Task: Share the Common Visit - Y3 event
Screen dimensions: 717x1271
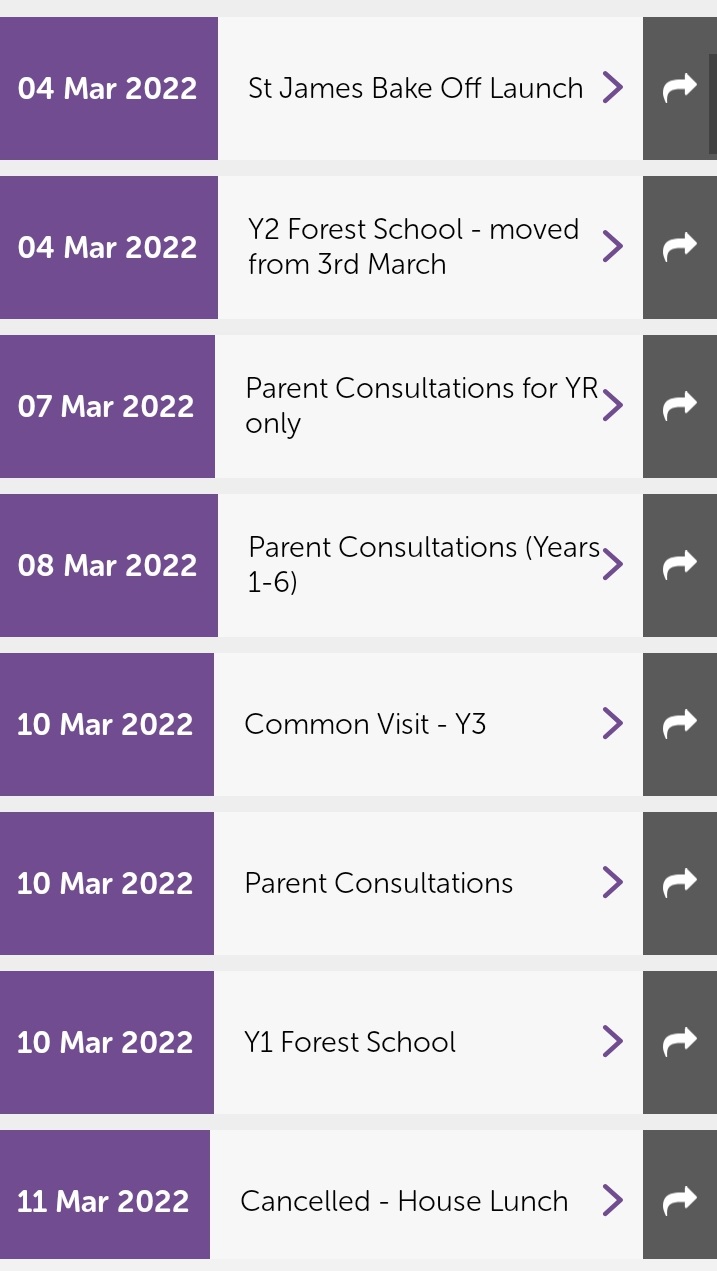Action: [680, 724]
